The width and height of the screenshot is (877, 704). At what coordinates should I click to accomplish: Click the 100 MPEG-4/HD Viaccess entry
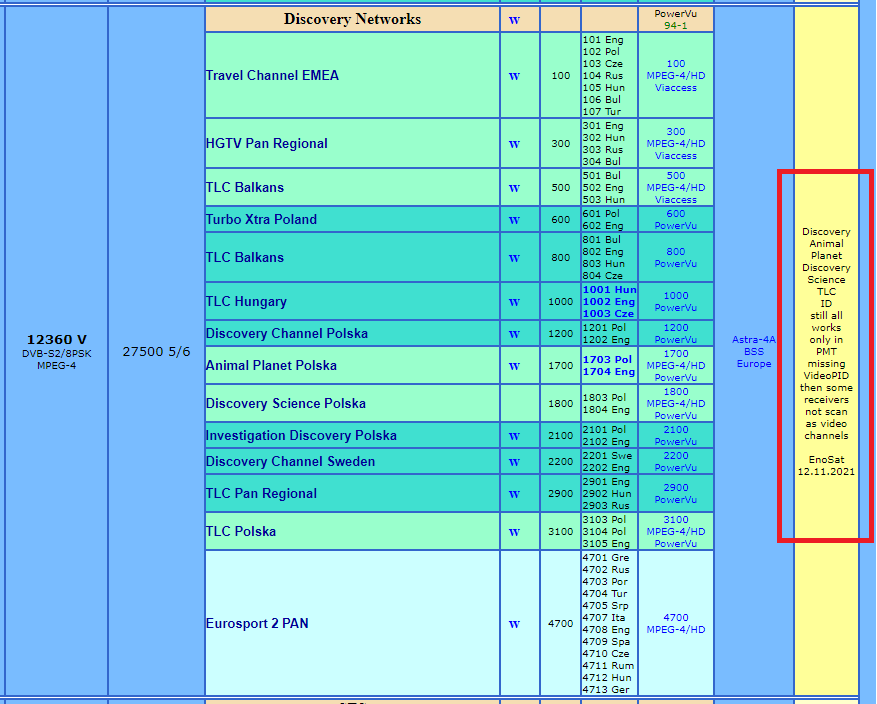click(676, 75)
